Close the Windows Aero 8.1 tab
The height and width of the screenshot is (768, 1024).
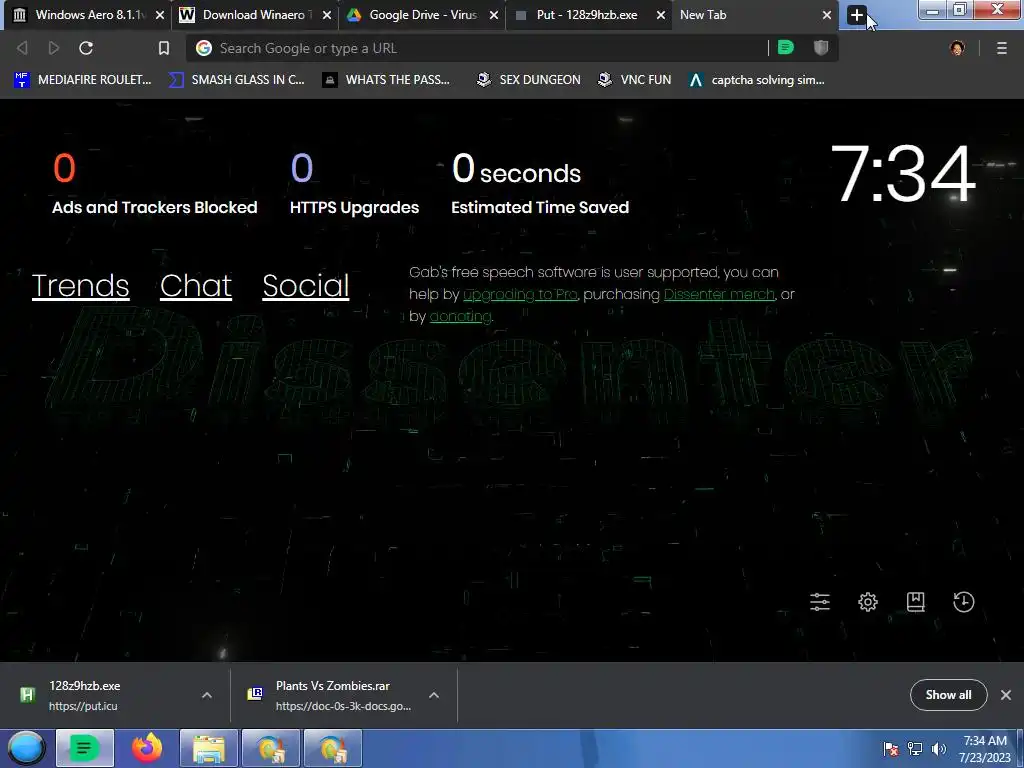pyautogui.click(x=159, y=15)
